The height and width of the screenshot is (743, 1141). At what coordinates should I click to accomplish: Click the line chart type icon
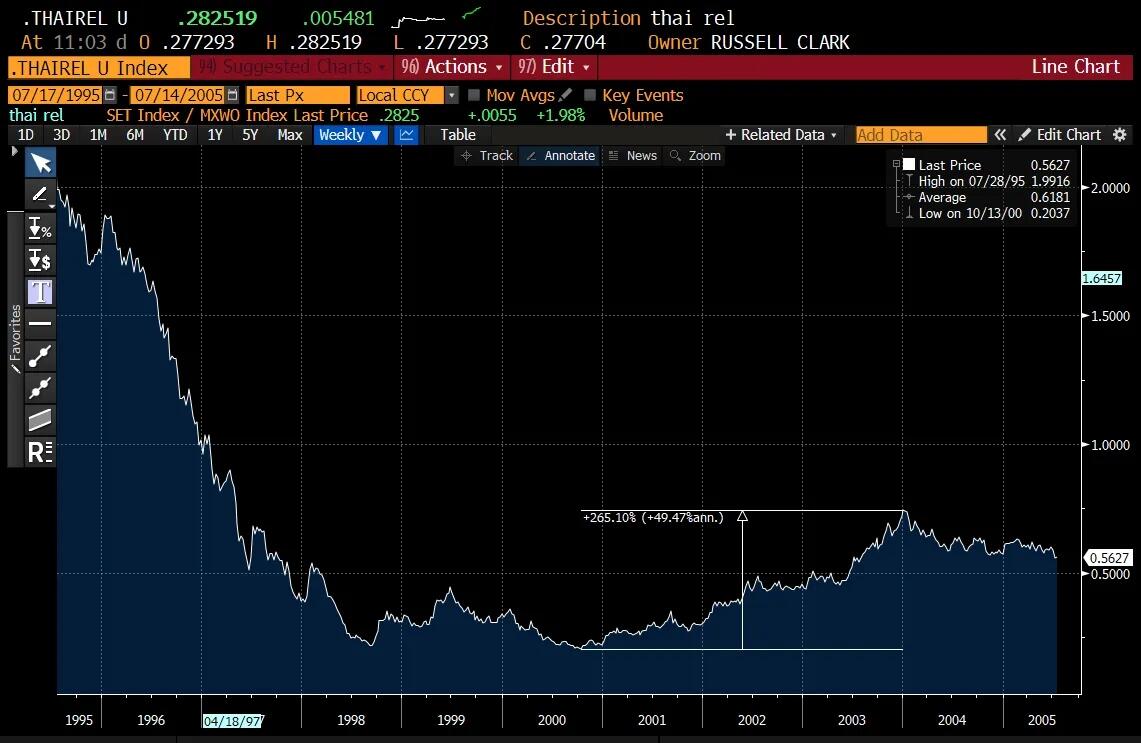click(x=406, y=135)
